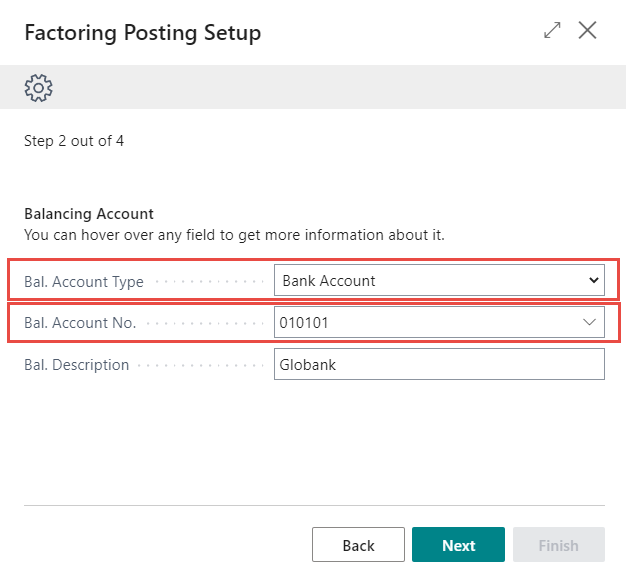The image size is (626, 584).
Task: Focus the Bal. Description field containing Globank
Action: pyautogui.click(x=439, y=365)
